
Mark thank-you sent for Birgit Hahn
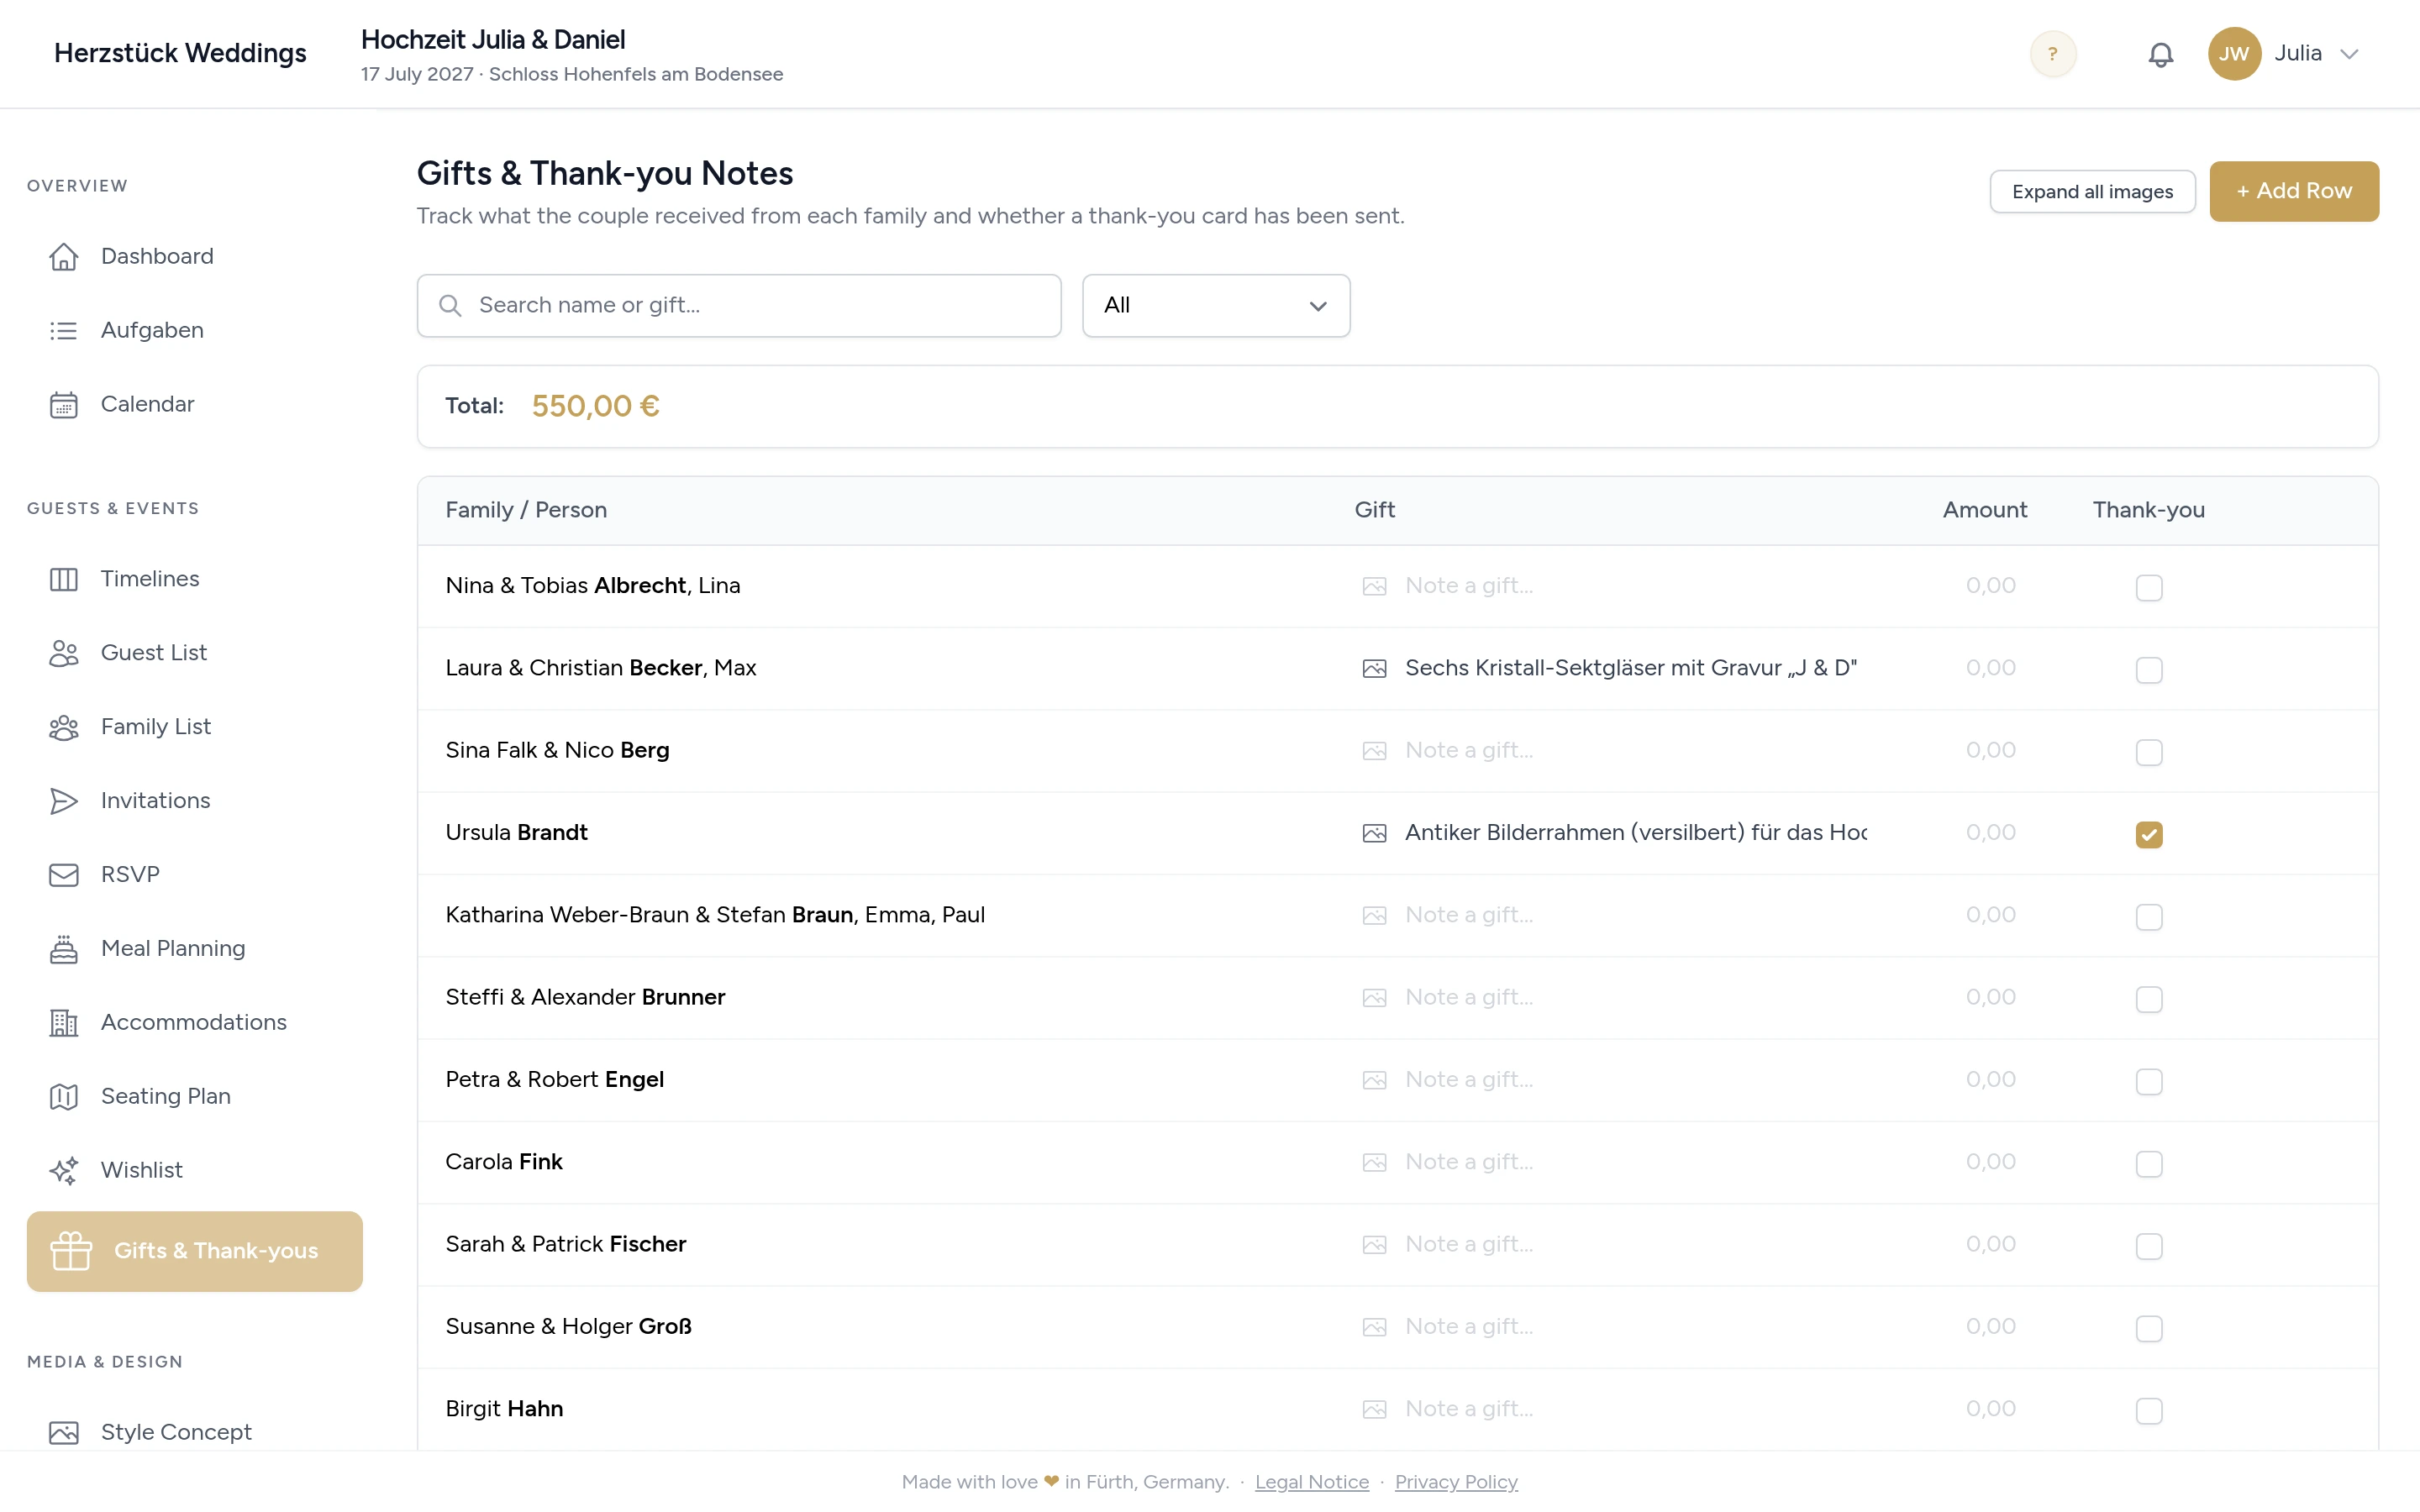point(2149,1411)
